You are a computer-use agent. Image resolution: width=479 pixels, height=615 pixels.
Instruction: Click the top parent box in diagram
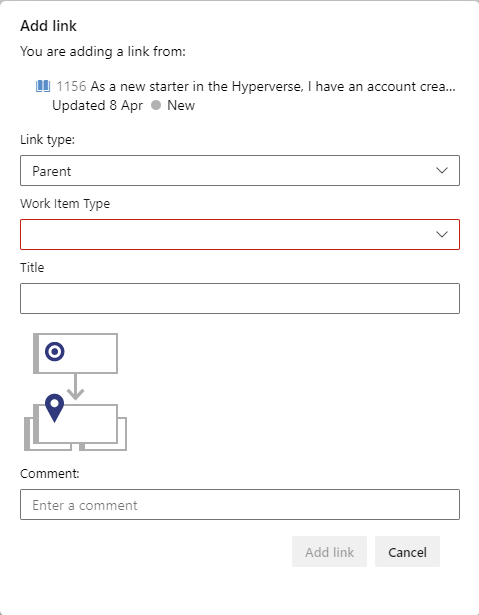tap(75, 353)
